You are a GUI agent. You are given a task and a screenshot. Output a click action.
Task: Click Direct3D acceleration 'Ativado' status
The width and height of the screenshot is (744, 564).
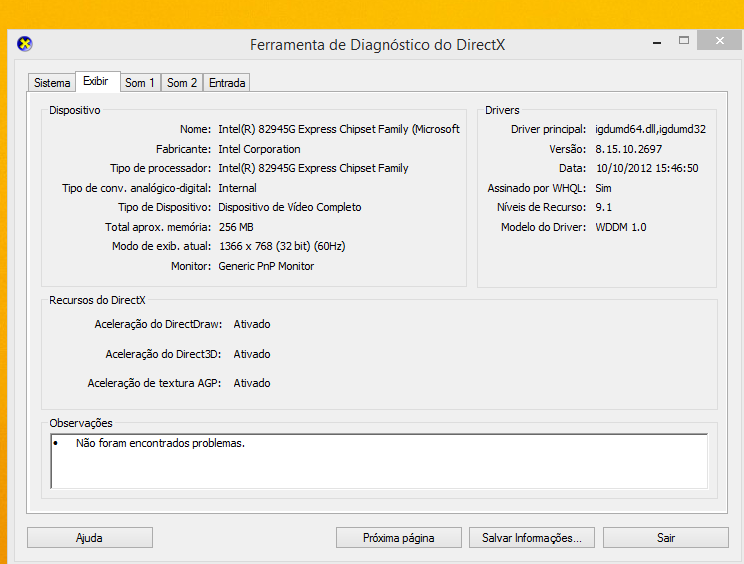252,354
